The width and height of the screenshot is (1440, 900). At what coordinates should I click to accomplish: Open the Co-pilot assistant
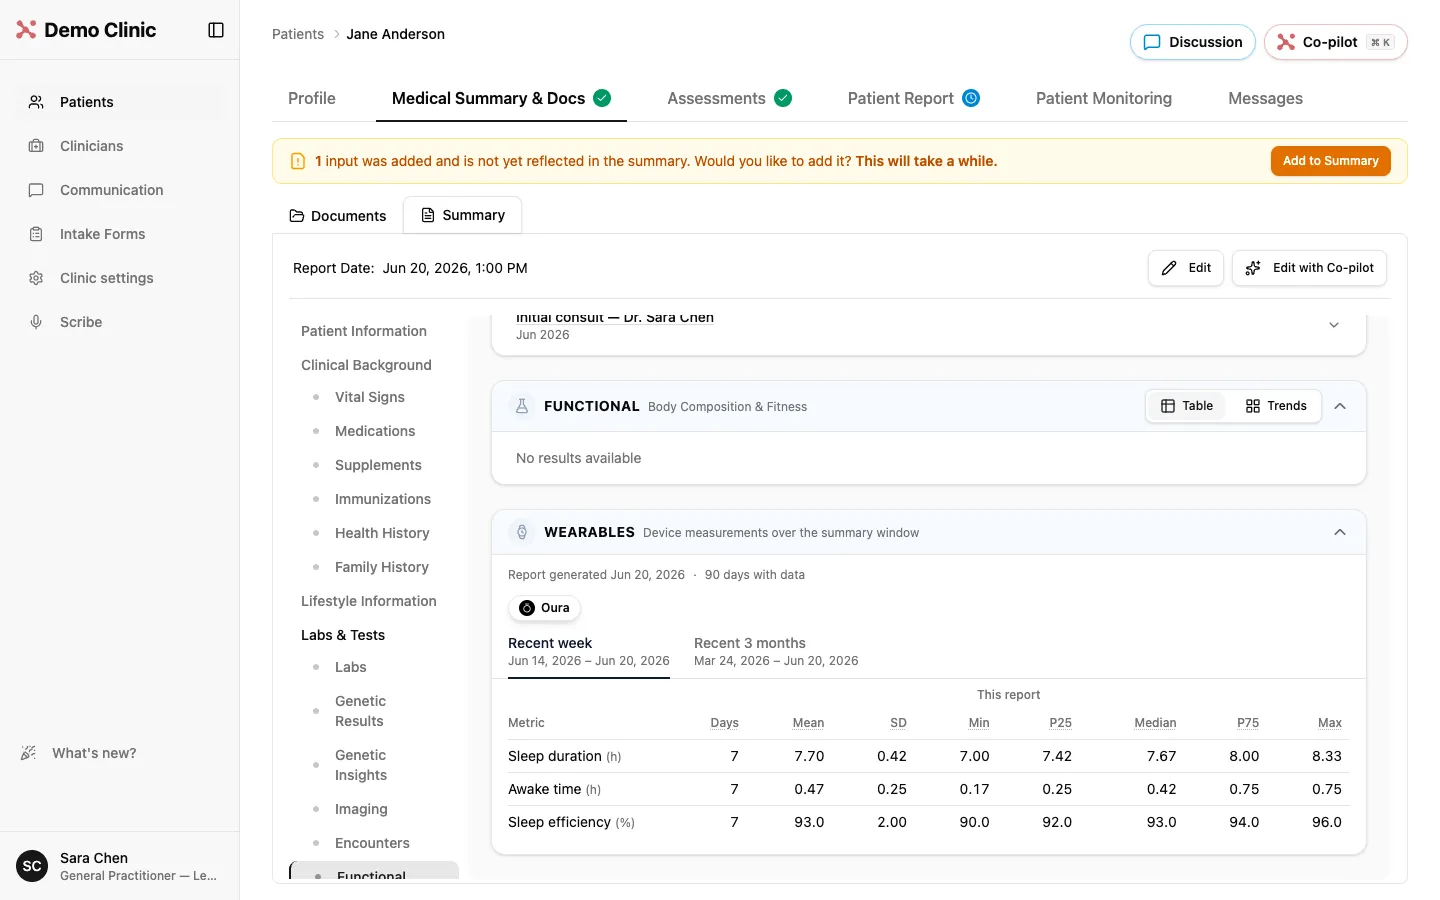[x=1335, y=42]
